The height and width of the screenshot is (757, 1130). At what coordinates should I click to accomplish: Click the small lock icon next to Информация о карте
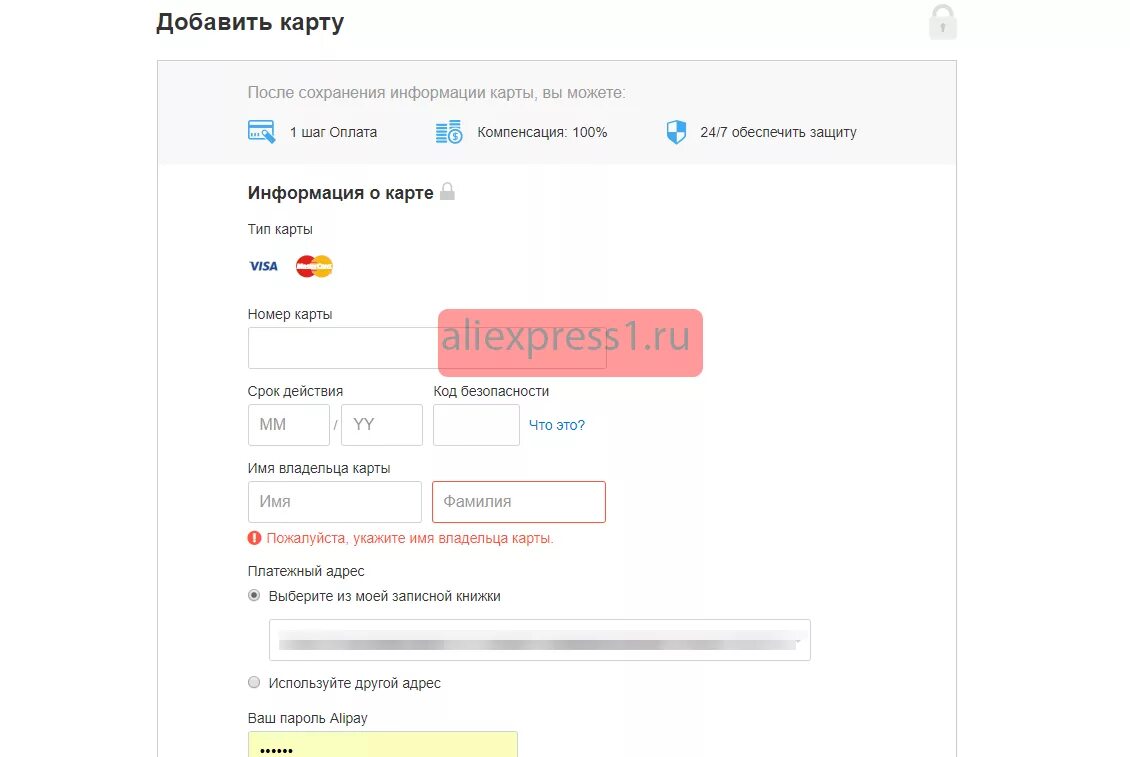pyautogui.click(x=448, y=192)
